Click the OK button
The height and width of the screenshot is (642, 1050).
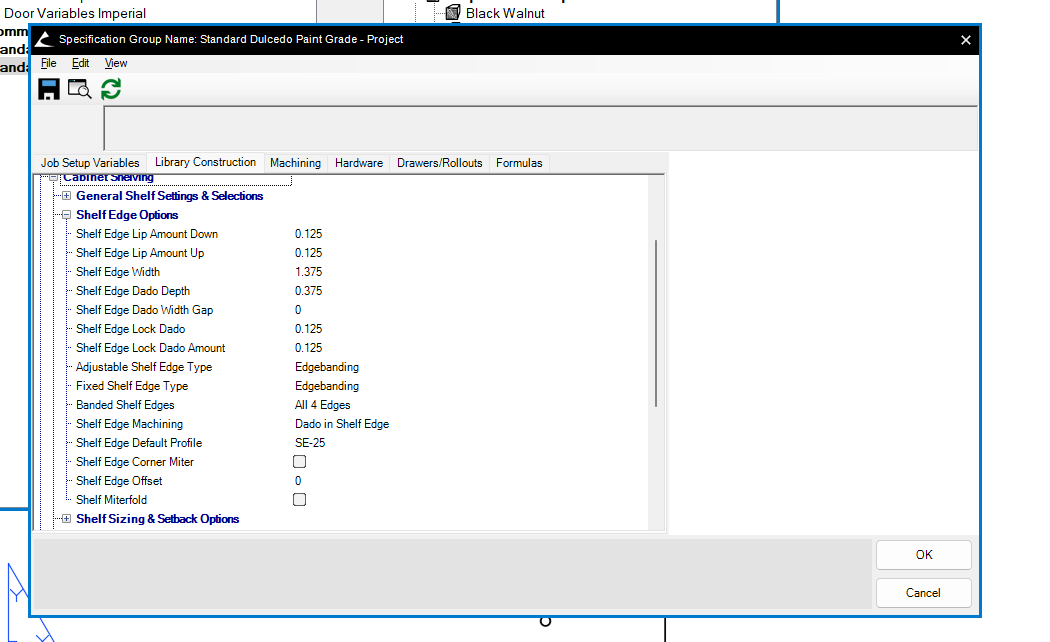coord(923,555)
